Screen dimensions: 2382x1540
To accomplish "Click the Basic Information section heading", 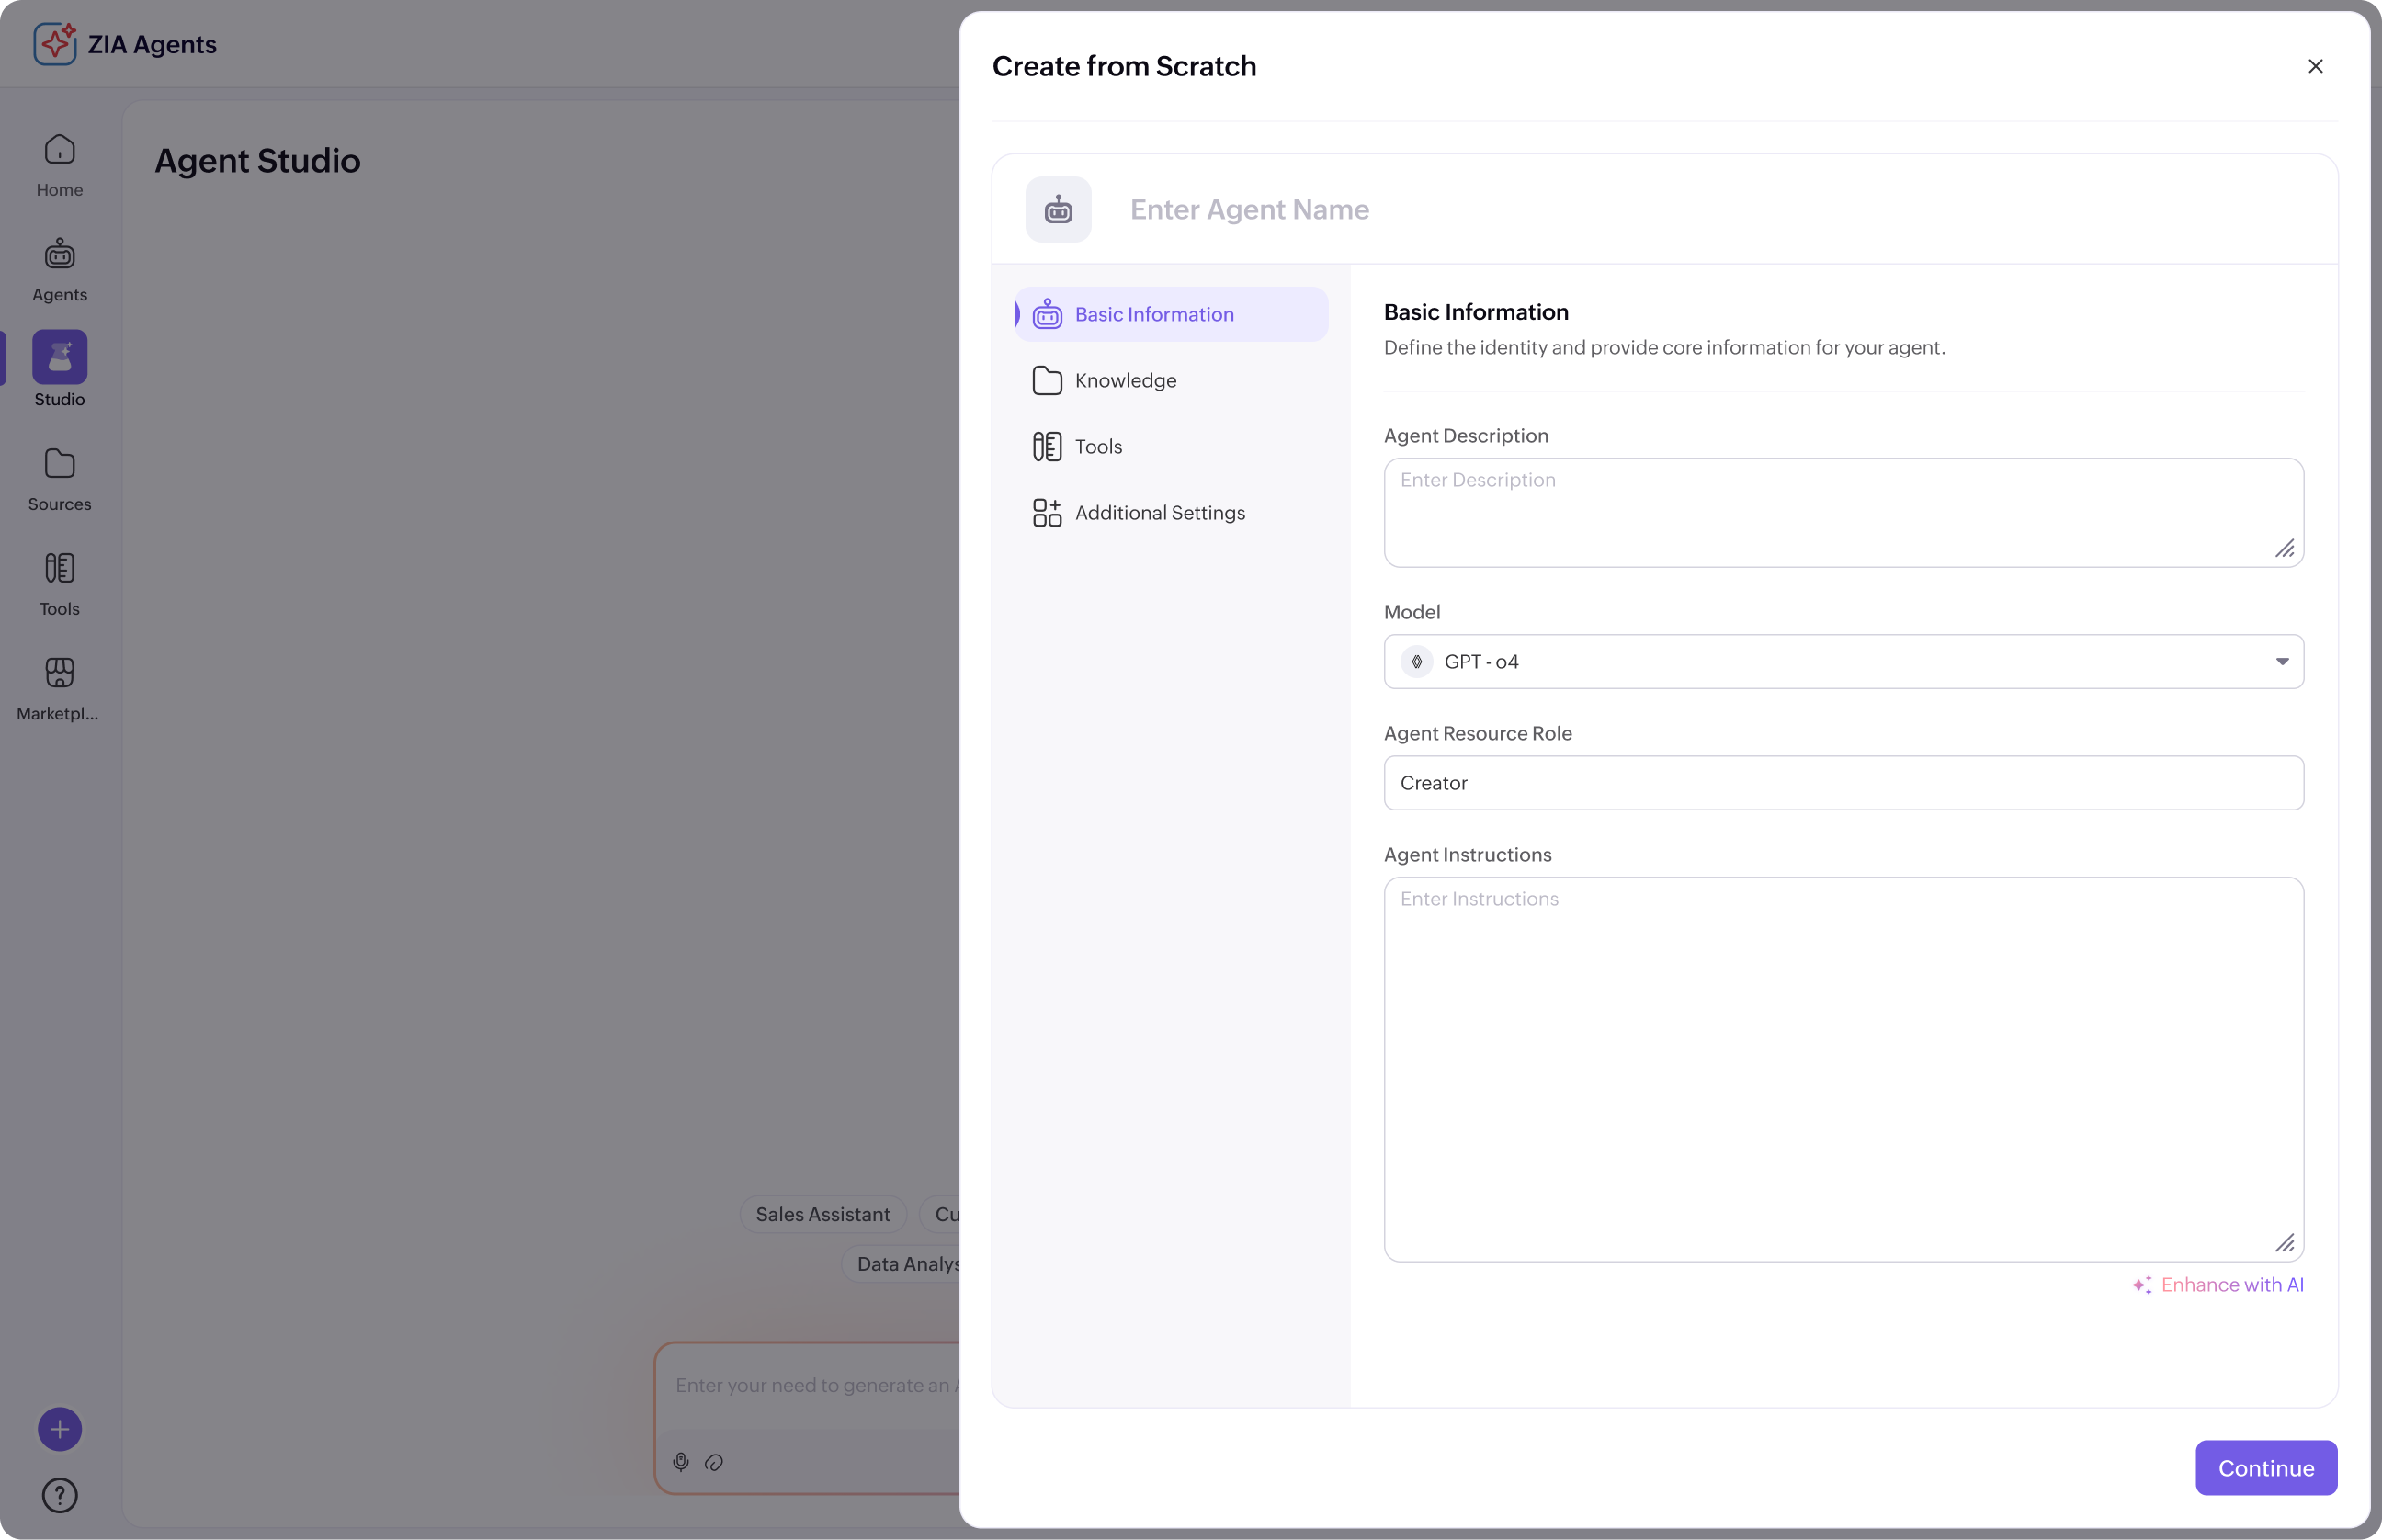I will (x=1476, y=313).
